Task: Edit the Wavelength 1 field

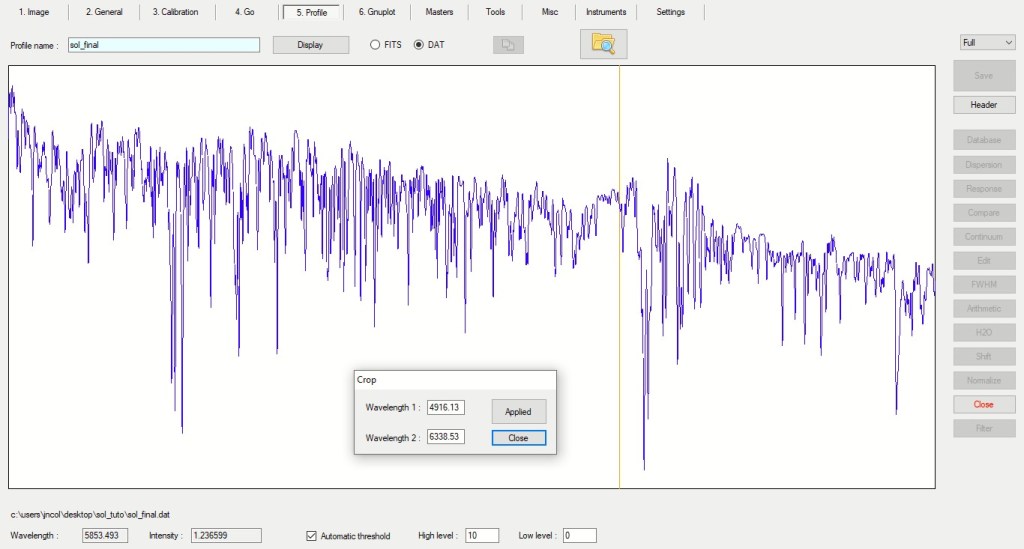Action: [445, 408]
